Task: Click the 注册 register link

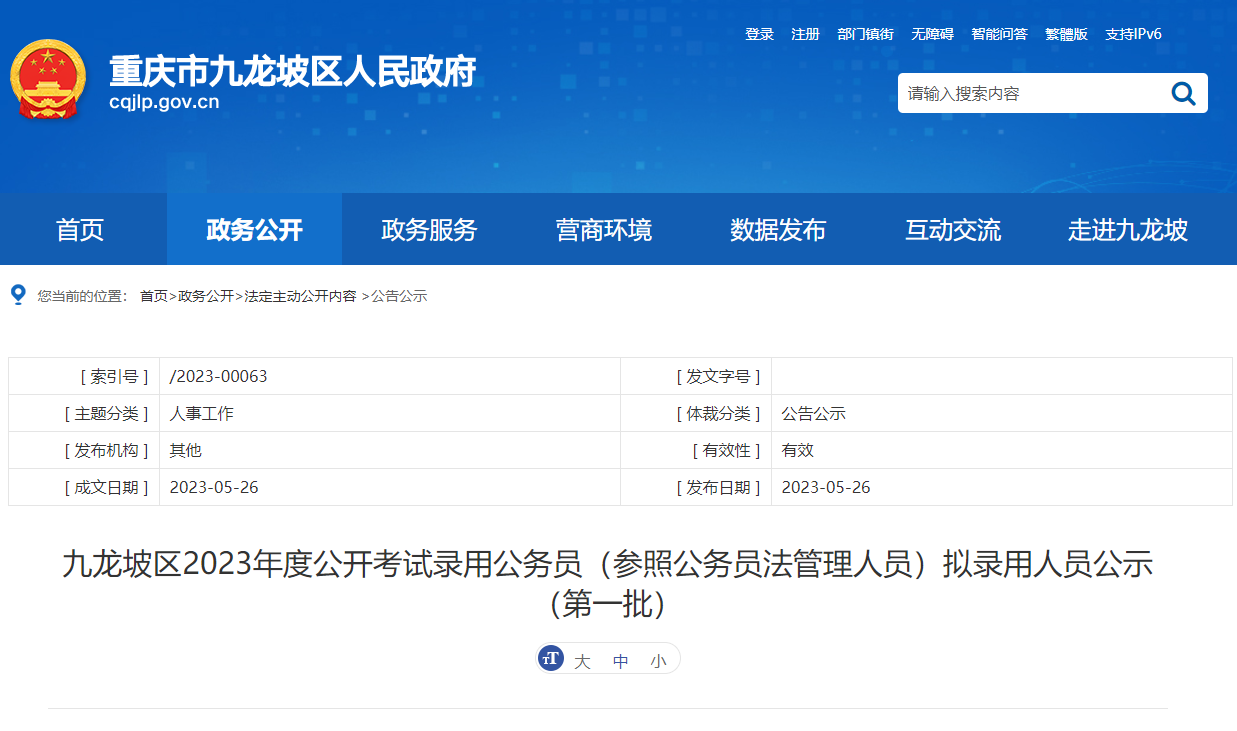Action: [805, 34]
